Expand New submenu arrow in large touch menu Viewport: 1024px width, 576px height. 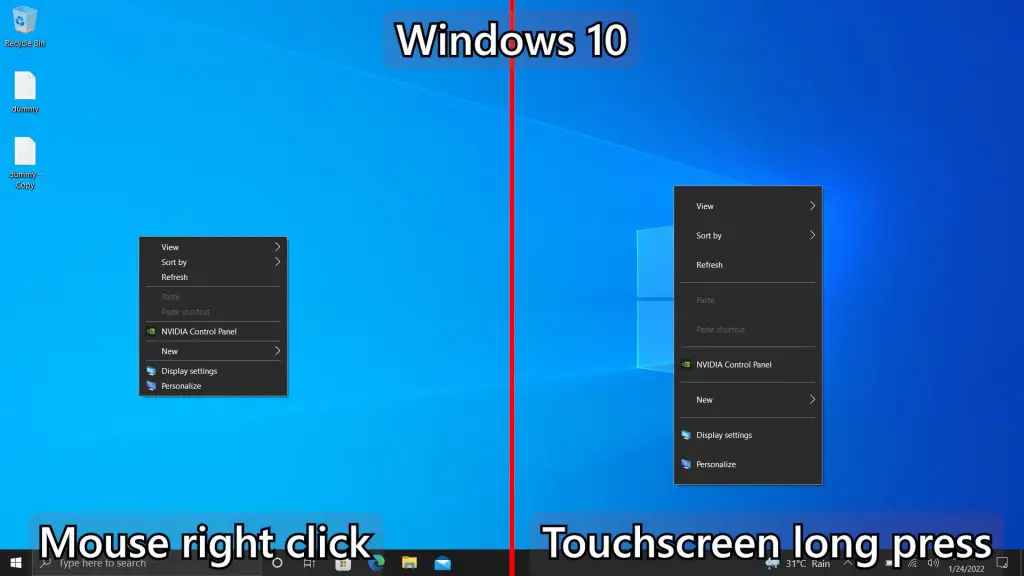point(812,400)
